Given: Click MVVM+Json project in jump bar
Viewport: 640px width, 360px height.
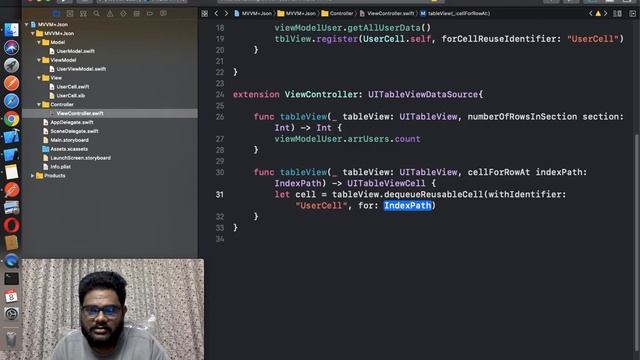Looking at the screenshot, I should [x=253, y=13].
